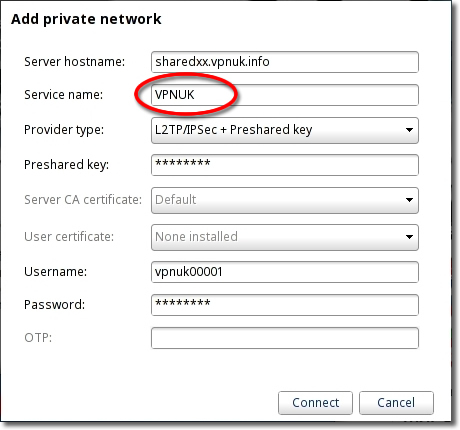The width and height of the screenshot is (460, 430).
Task: Click the Provider type dropdown arrow
Action: [409, 130]
